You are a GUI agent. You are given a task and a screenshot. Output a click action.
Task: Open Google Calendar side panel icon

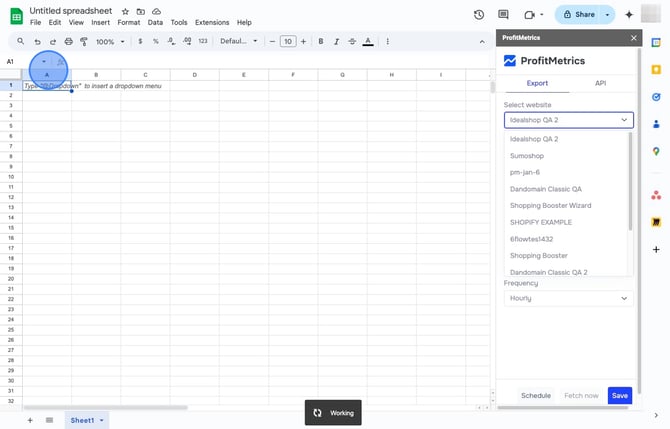pos(656,42)
